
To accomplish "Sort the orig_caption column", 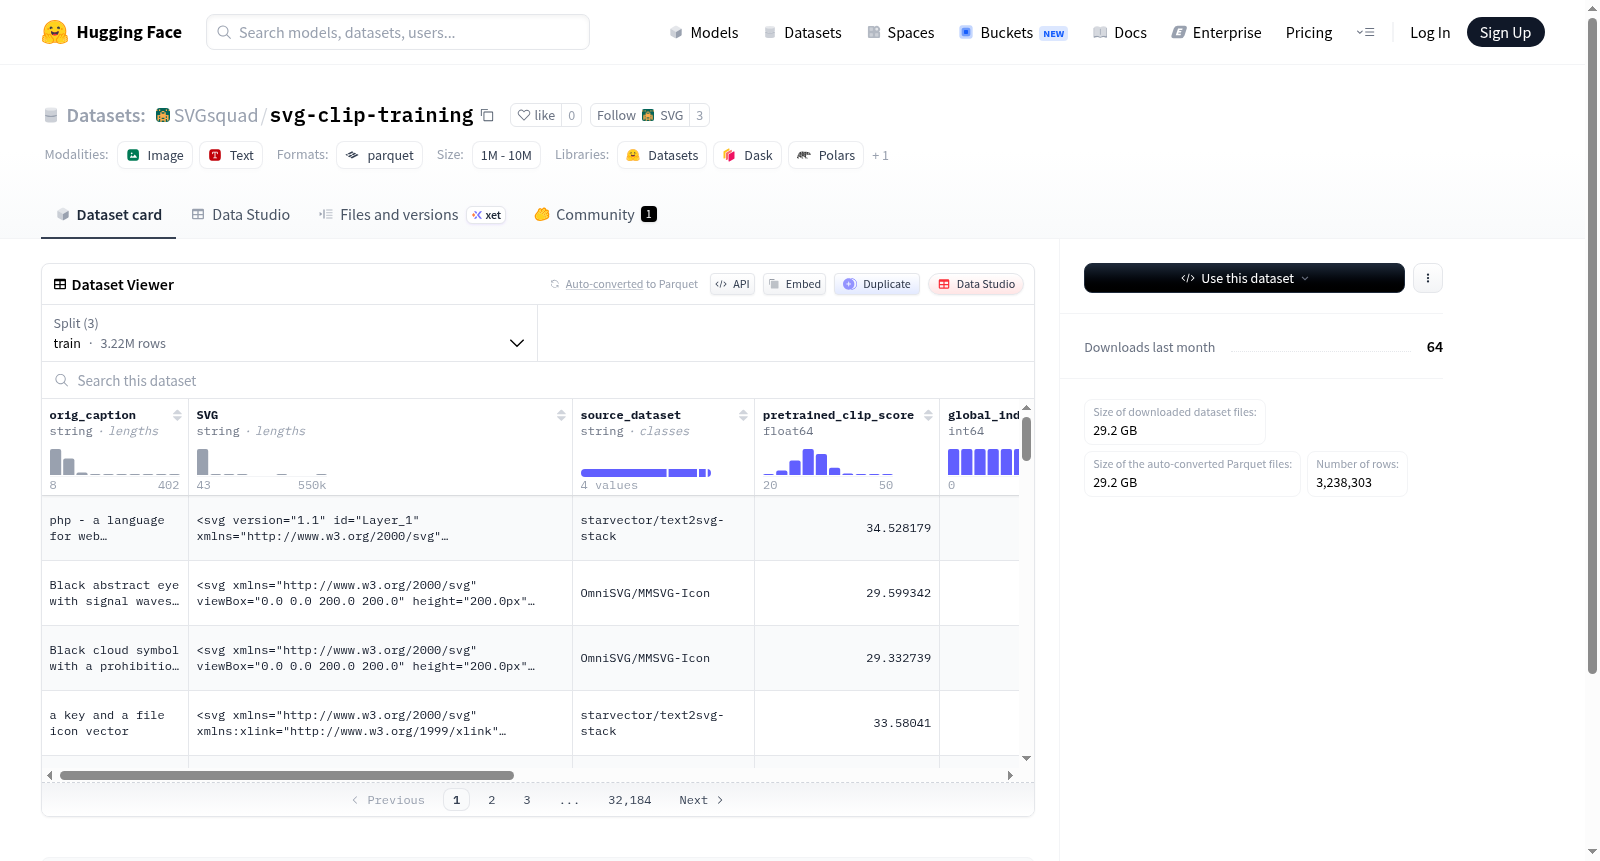I will tap(177, 415).
